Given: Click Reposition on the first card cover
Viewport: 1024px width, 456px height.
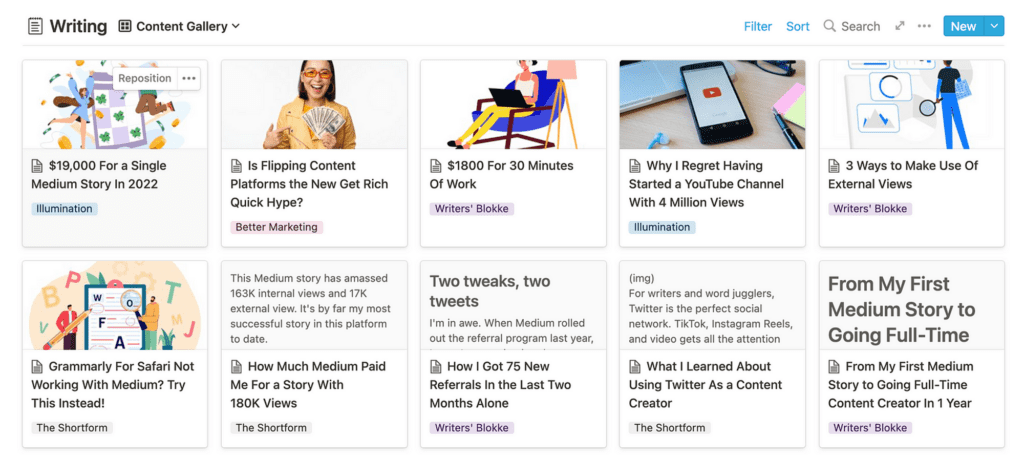Looking at the screenshot, I should pyautogui.click(x=145, y=78).
